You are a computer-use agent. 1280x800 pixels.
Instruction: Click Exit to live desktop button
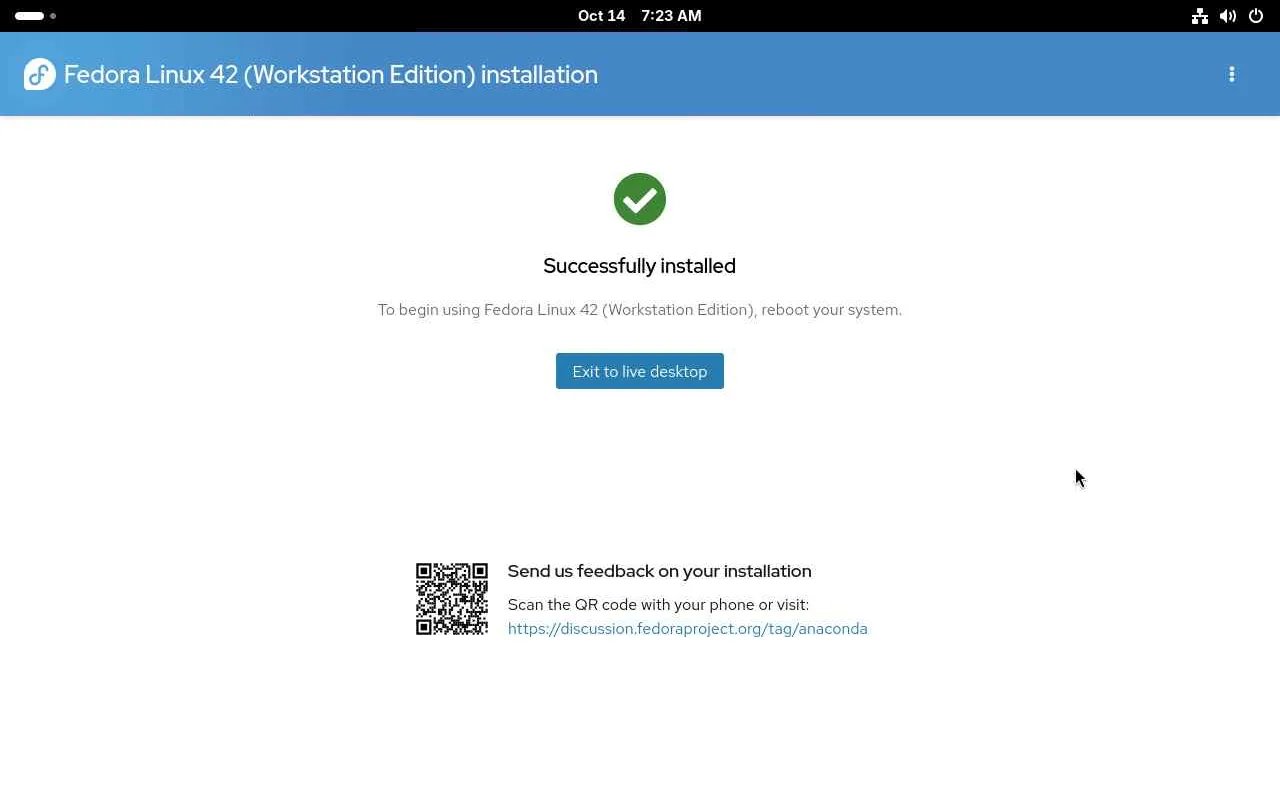[640, 371]
